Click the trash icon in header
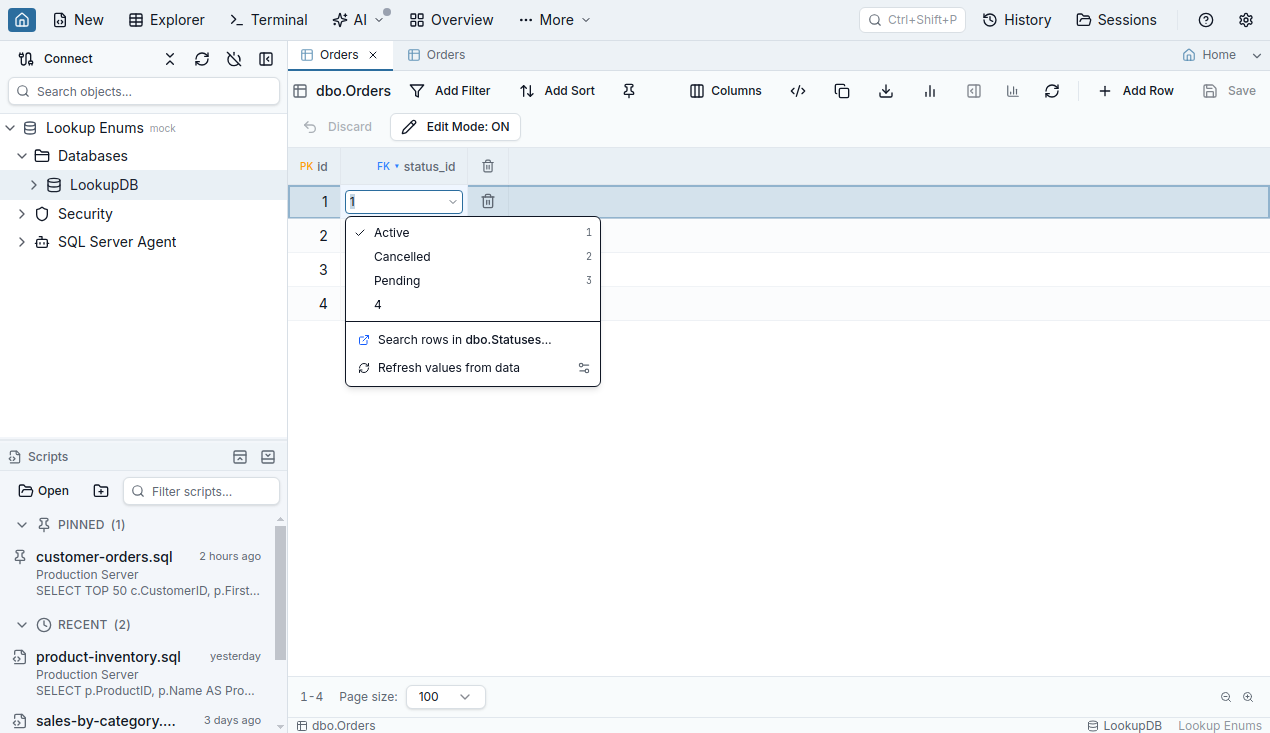The height and width of the screenshot is (733, 1270). click(488, 166)
